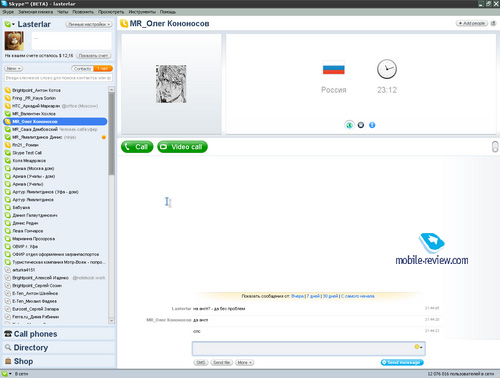Click the Skype Test Call status icon
The image size is (500, 378).
click(8, 153)
